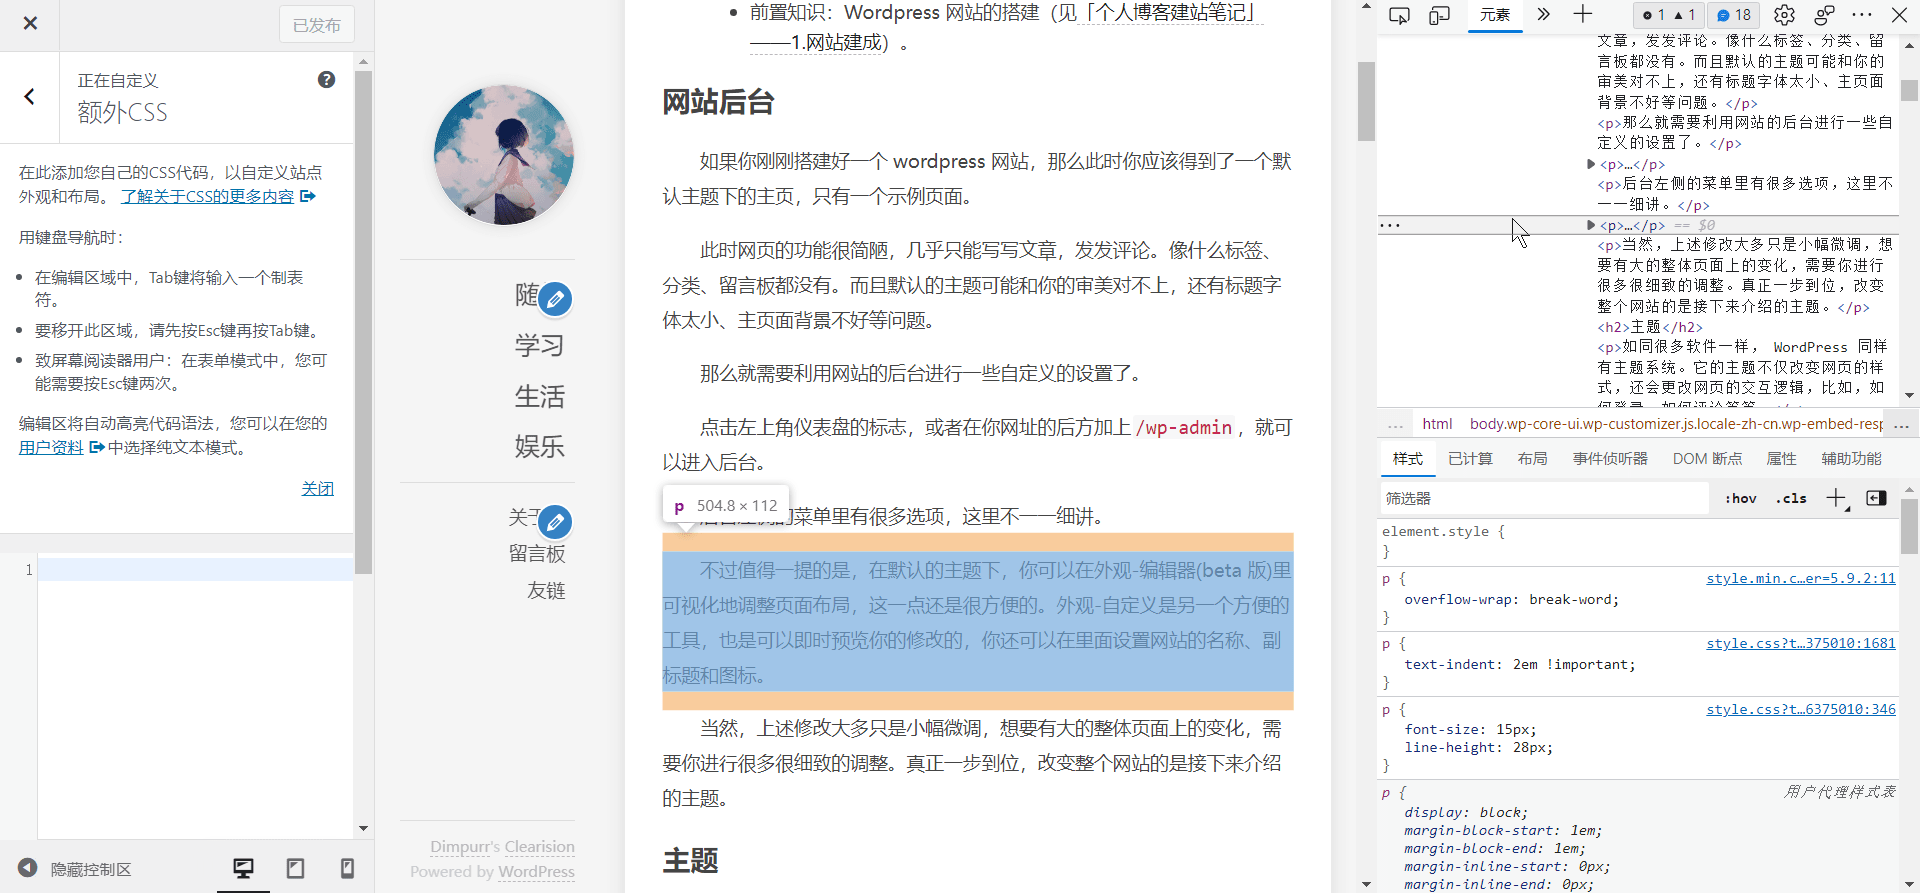Click the 隐藏控制区 label
The width and height of the screenshot is (1920, 893).
(91, 869)
